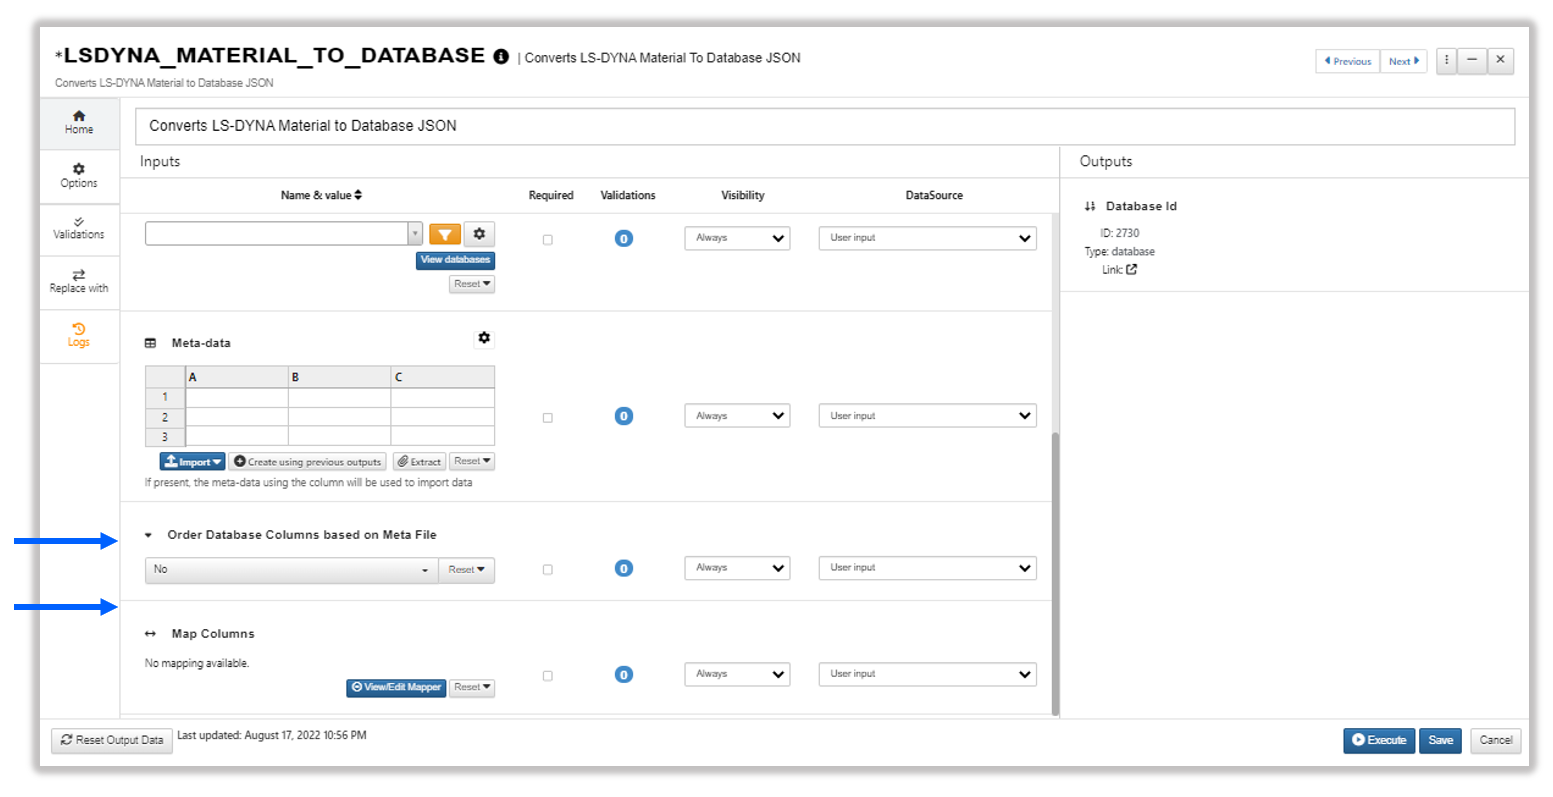This screenshot has height=797, width=1553.
Task: Click the info icon beside worker title
Action: [x=501, y=57]
